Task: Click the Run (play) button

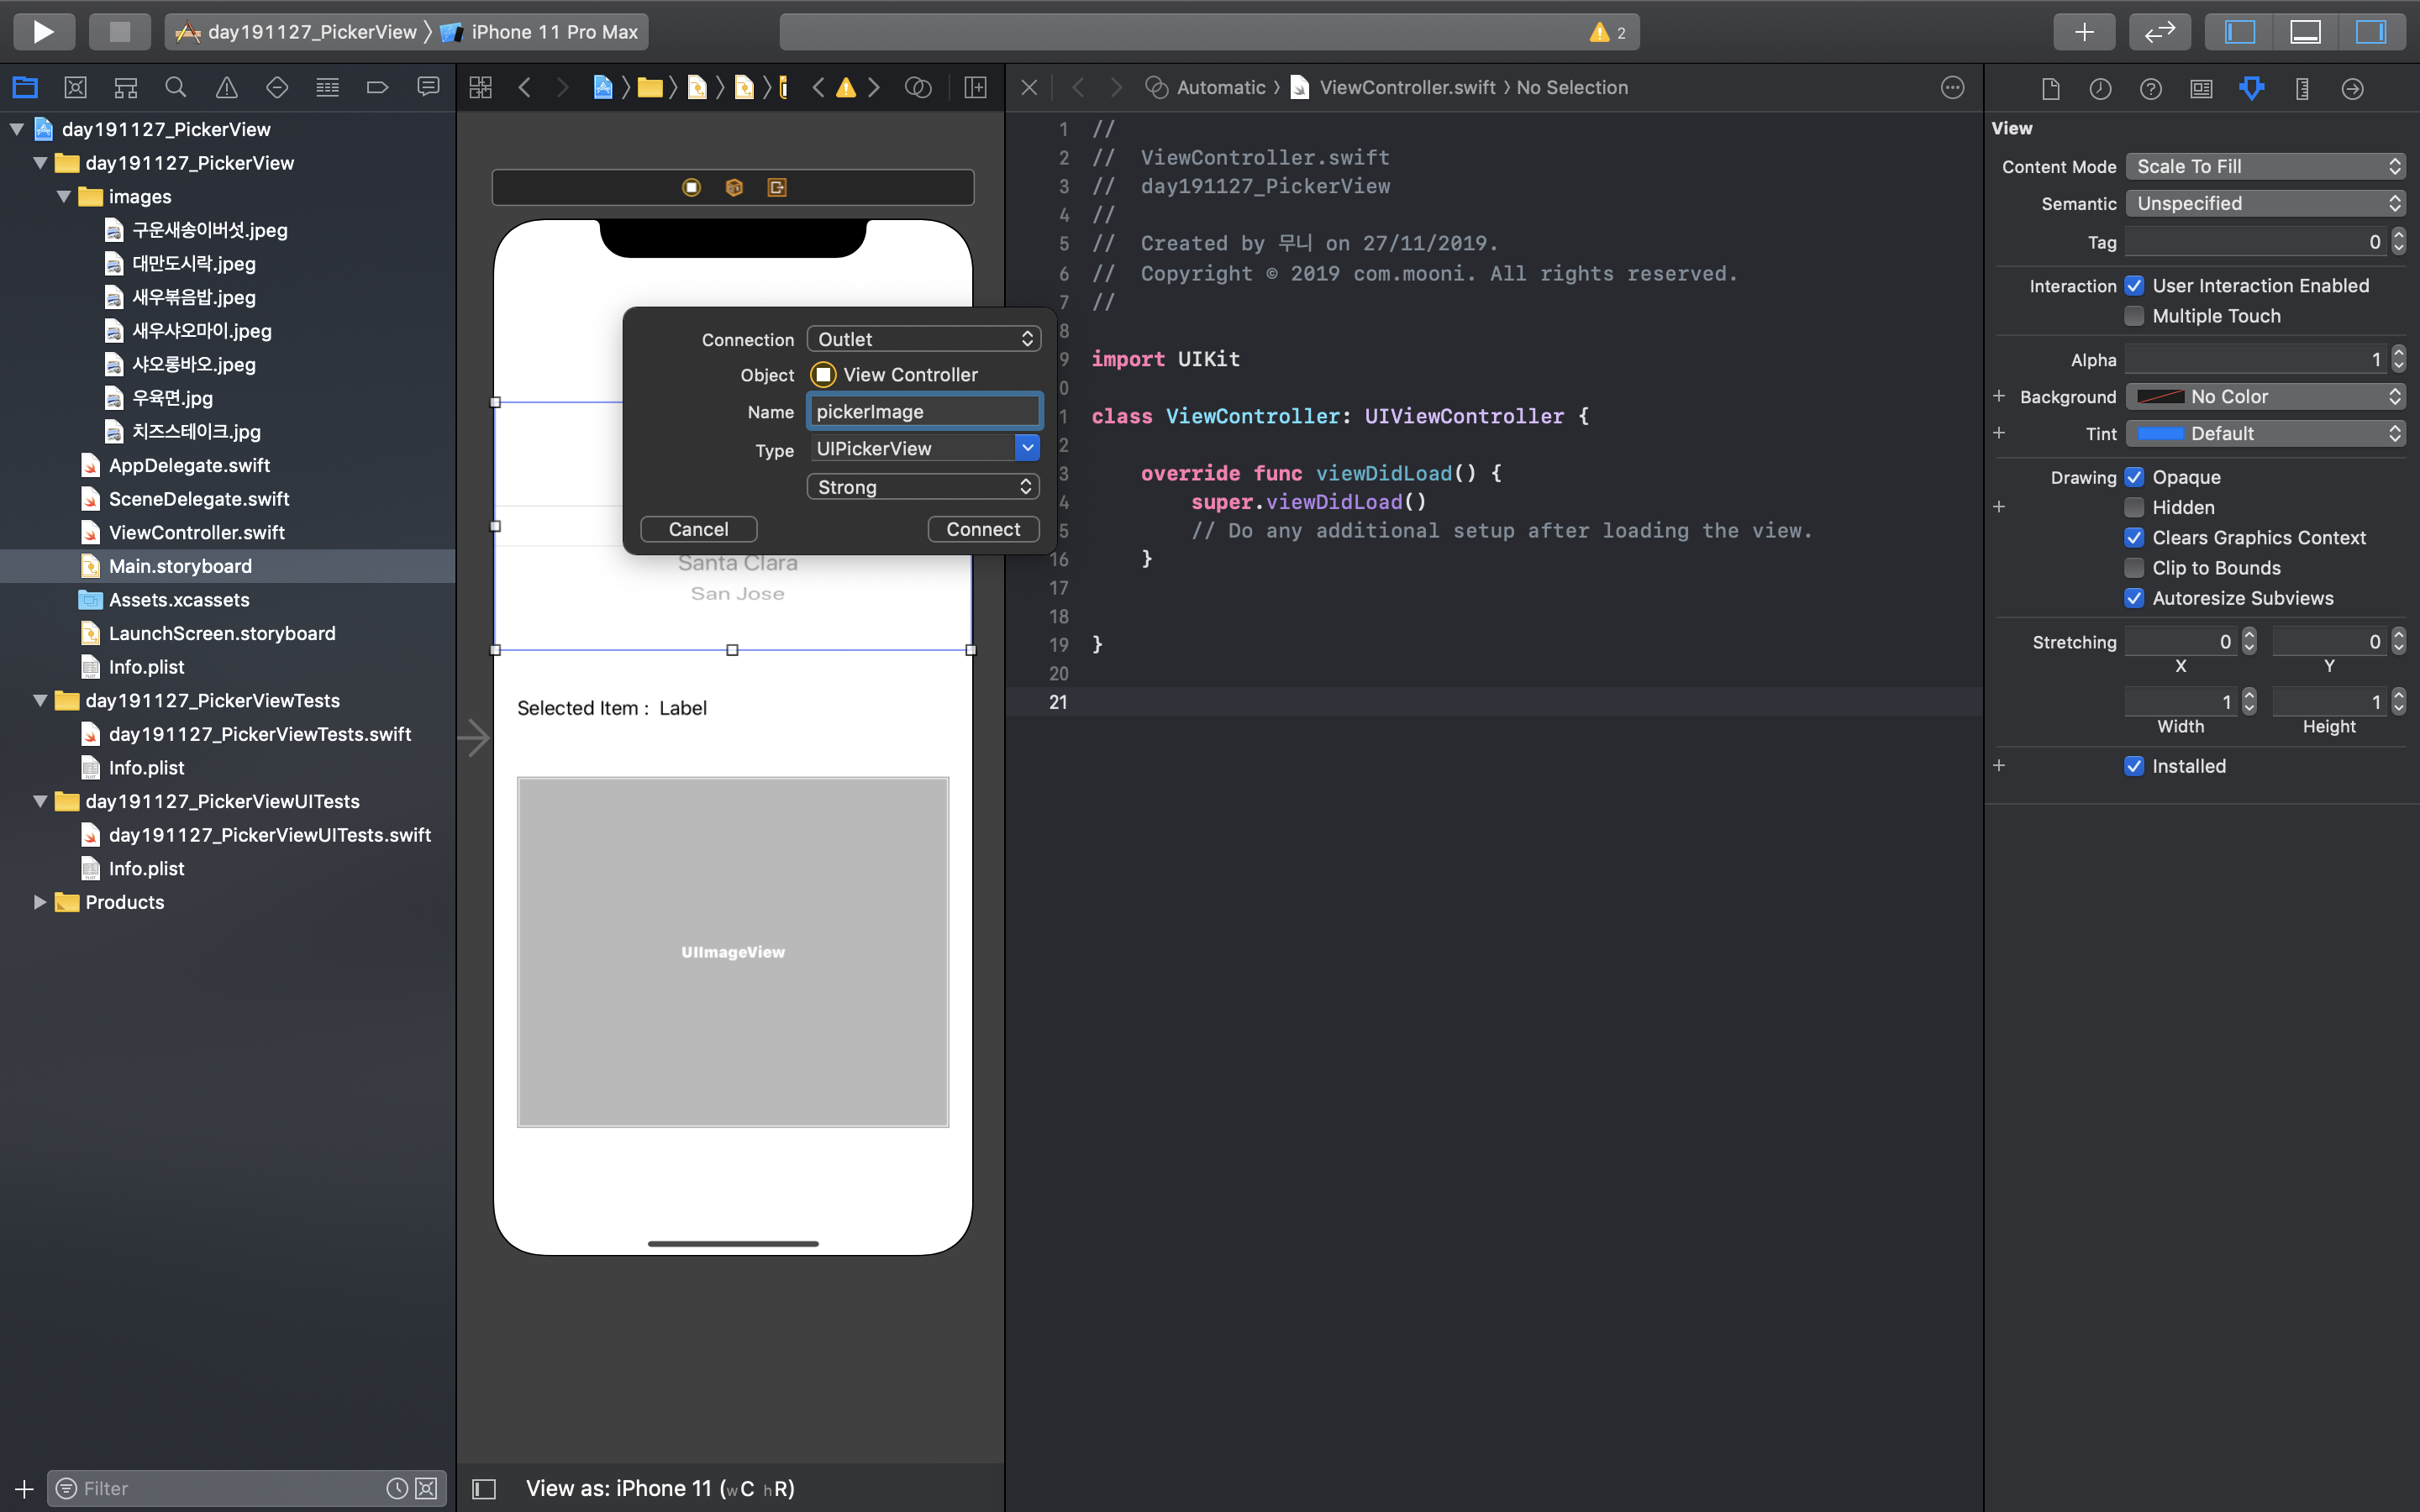Action: point(43,32)
